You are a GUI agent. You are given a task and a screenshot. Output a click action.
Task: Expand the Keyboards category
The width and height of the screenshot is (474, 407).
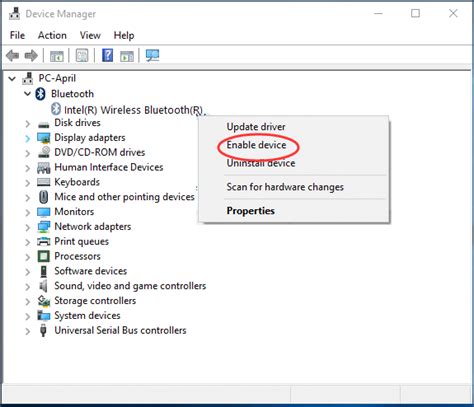(x=28, y=183)
